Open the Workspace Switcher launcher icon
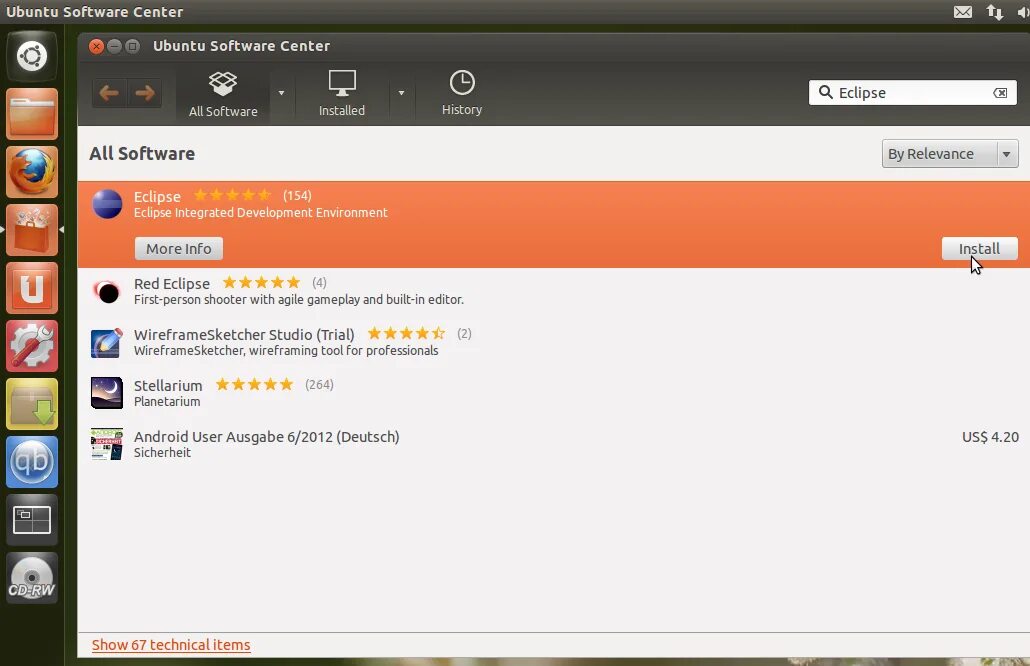This screenshot has height=666, width=1030. (x=32, y=520)
